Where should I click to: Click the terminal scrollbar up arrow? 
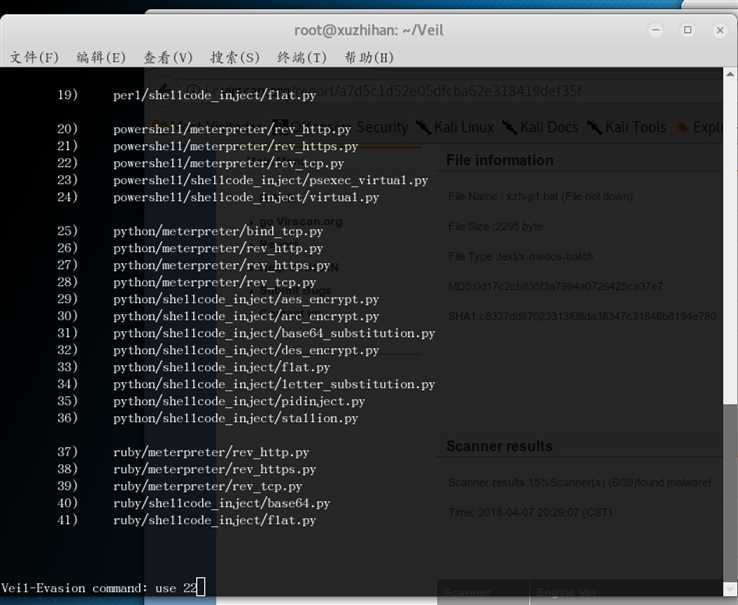point(730,74)
